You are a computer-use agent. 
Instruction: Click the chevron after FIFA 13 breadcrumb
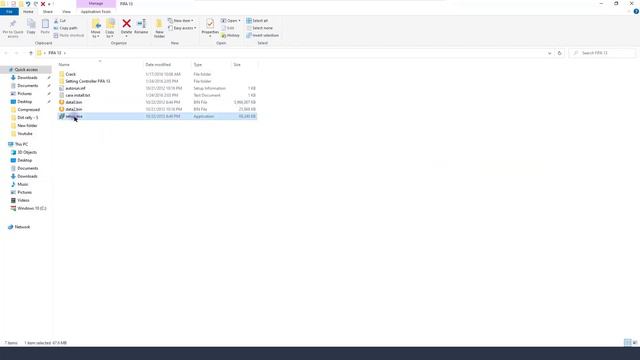[64, 53]
